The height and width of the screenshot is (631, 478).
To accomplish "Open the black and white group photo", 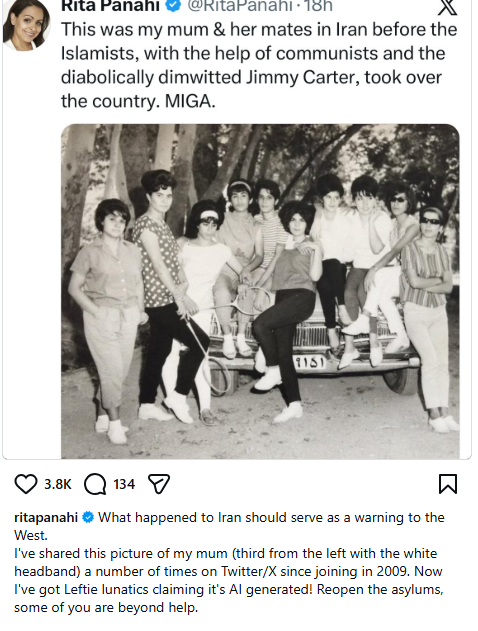I will (x=260, y=291).
